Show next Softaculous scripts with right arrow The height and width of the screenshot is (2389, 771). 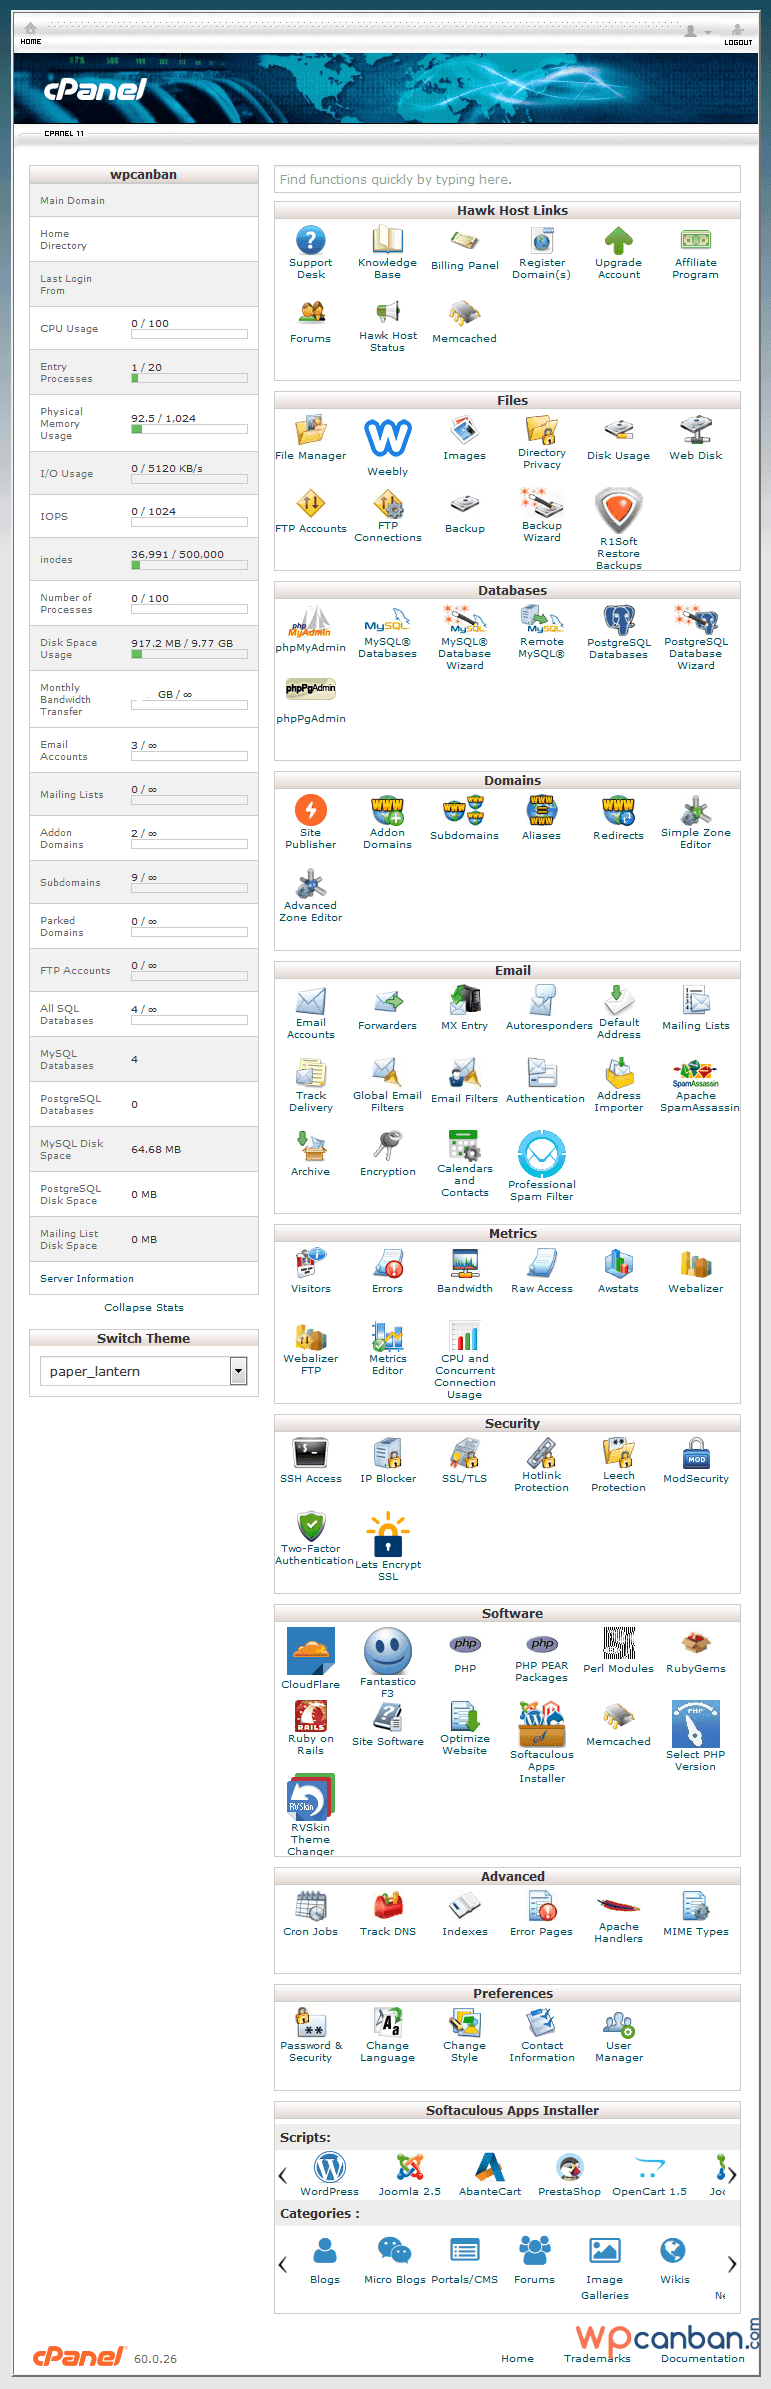732,2174
